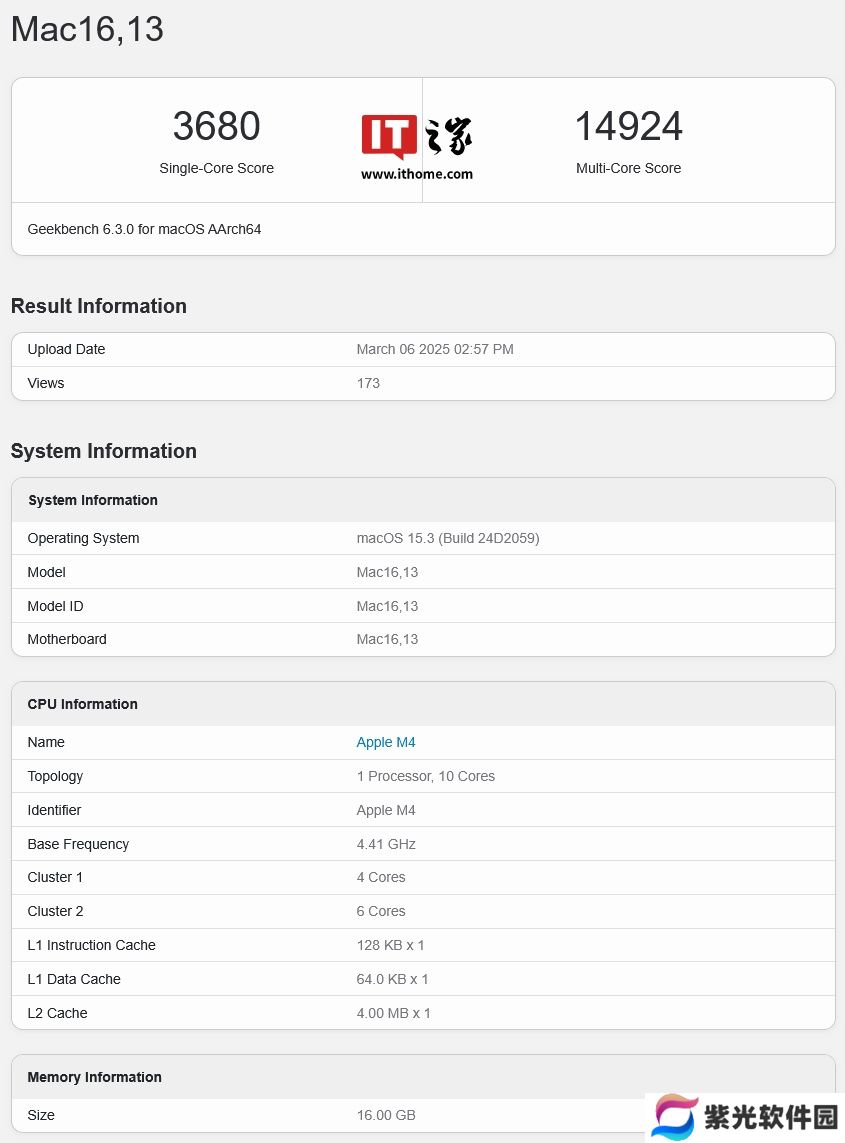Select the 4.00 MB x 1 value
Screen dimensions: 845x1143
click(394, 1013)
